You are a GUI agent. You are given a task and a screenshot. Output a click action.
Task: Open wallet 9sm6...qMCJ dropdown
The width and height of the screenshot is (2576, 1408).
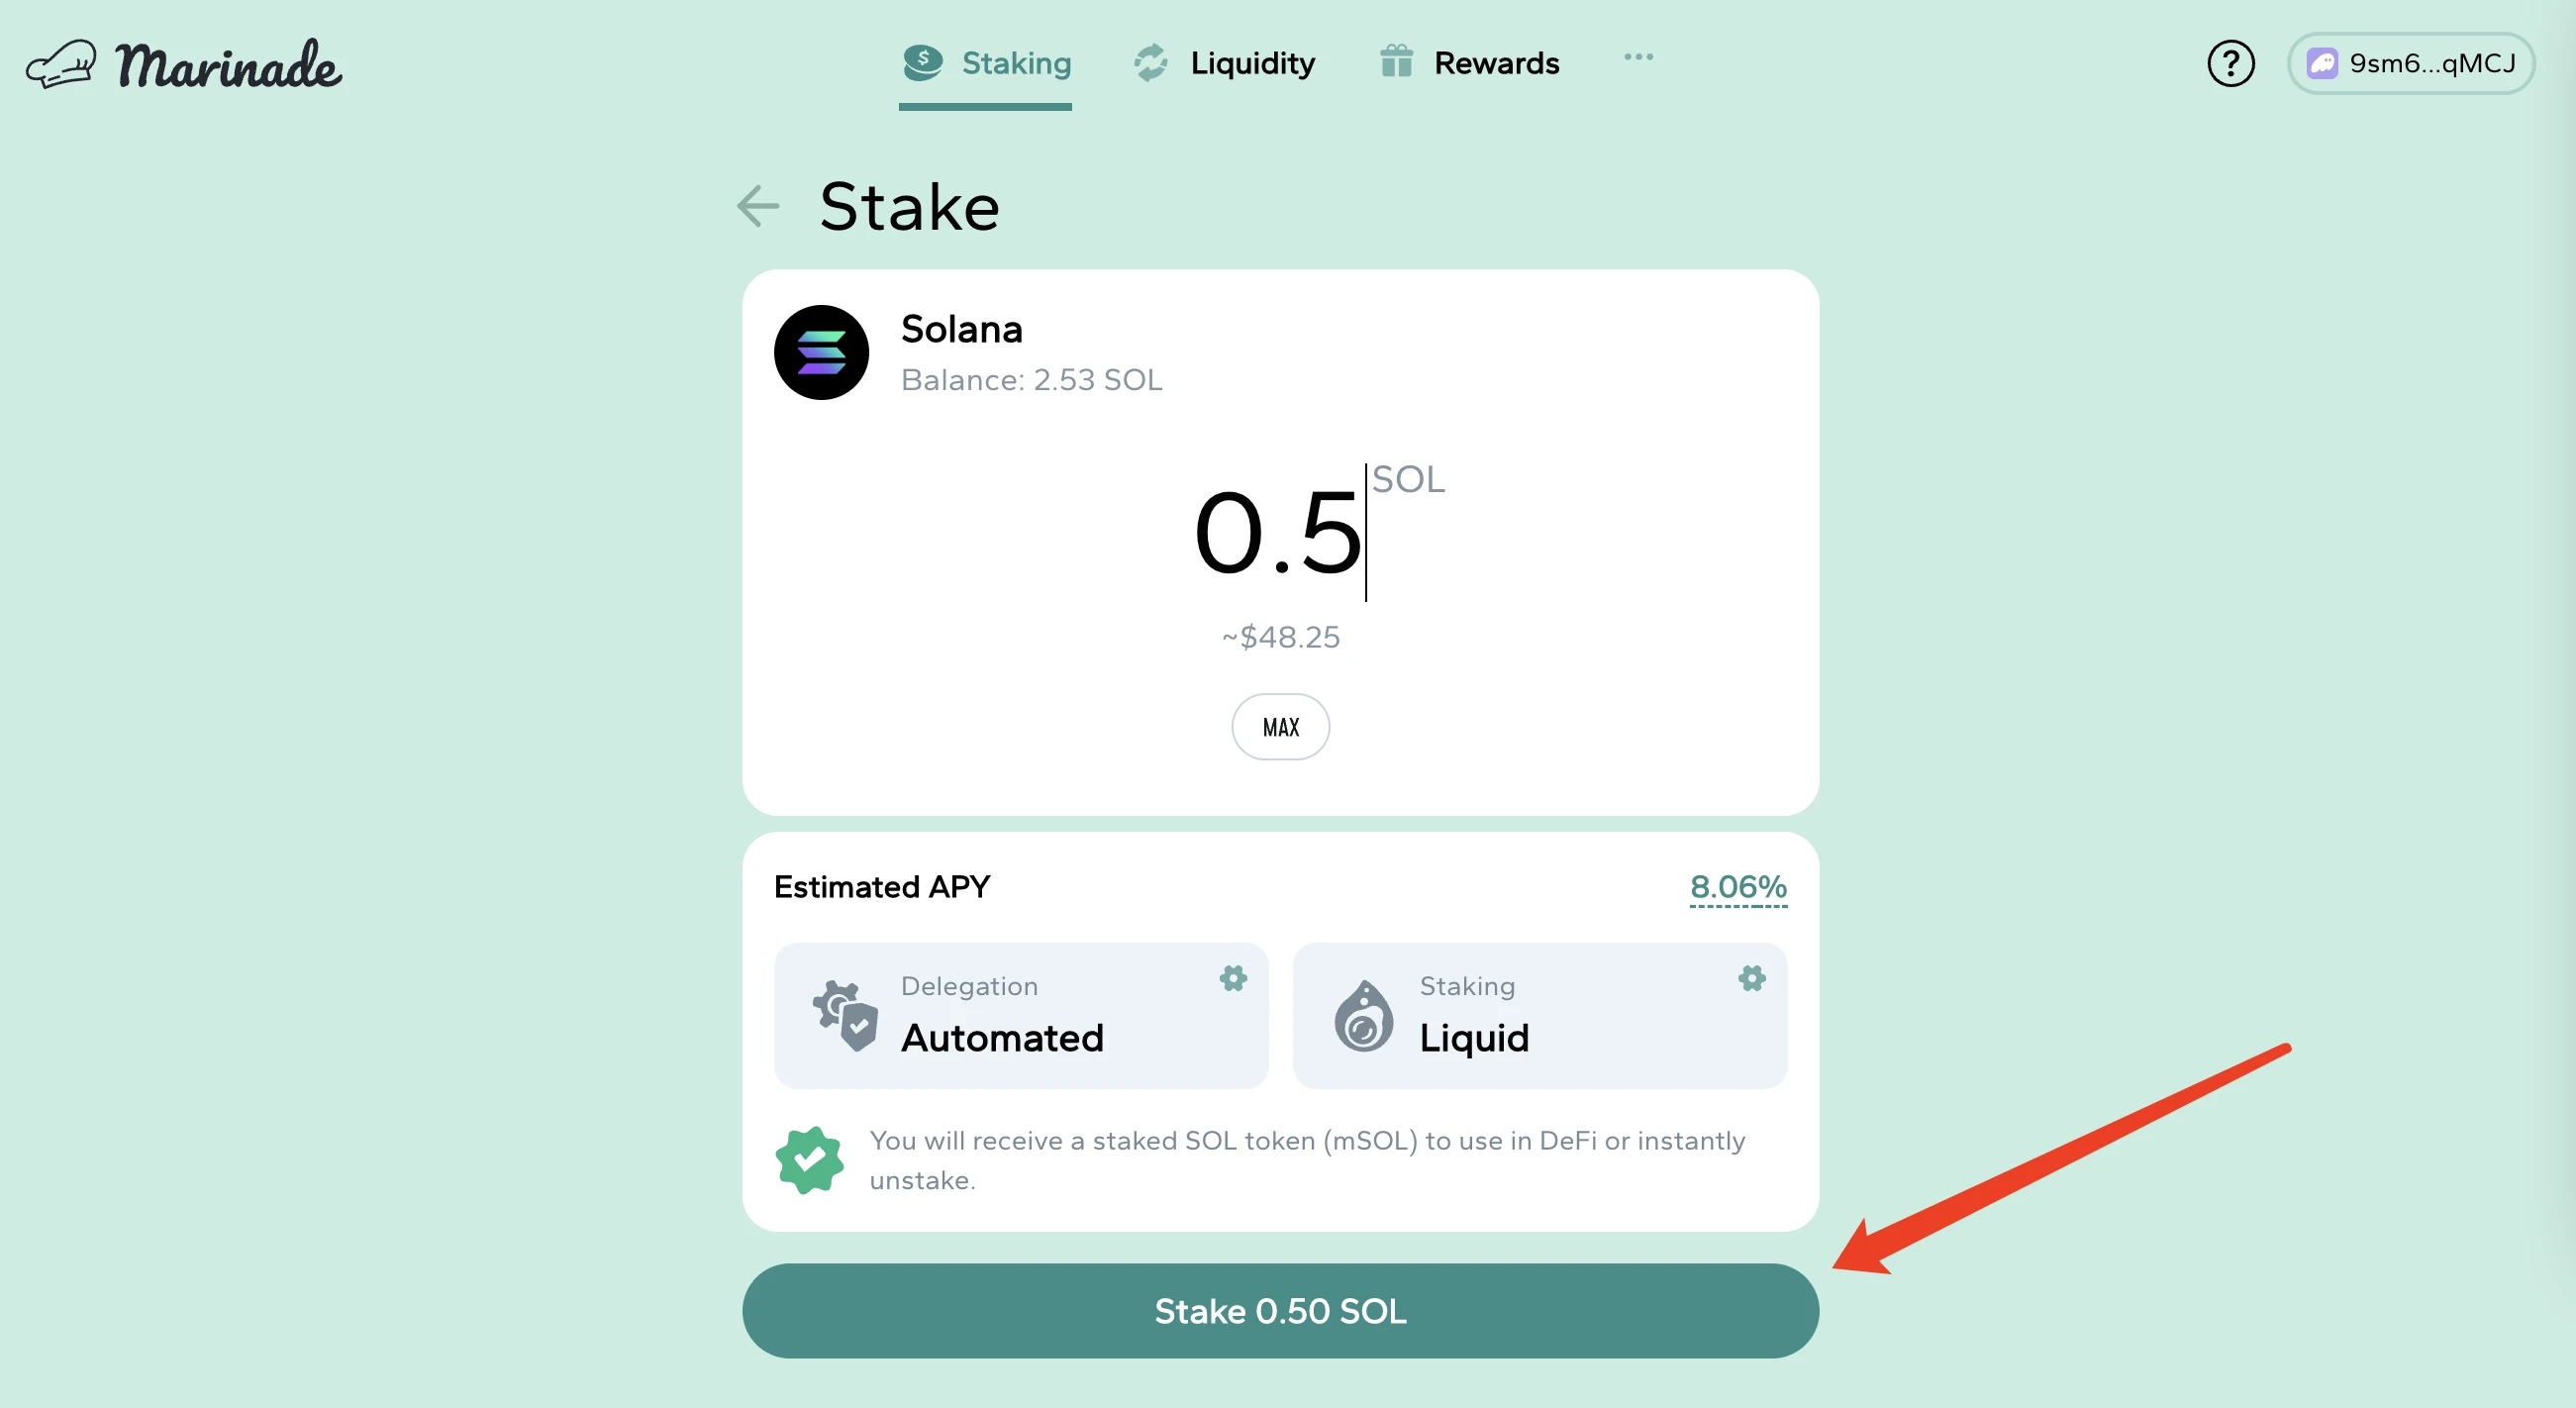point(2410,64)
